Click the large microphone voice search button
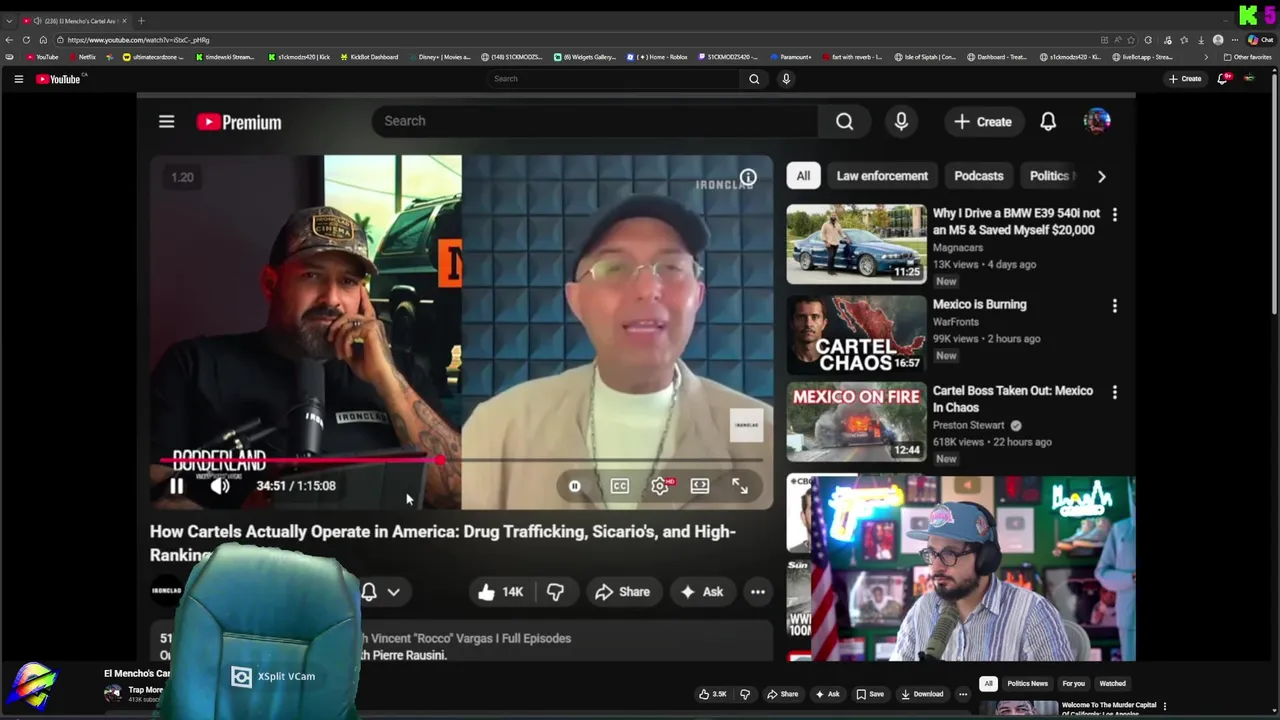The width and height of the screenshot is (1280, 720). pos(901,121)
